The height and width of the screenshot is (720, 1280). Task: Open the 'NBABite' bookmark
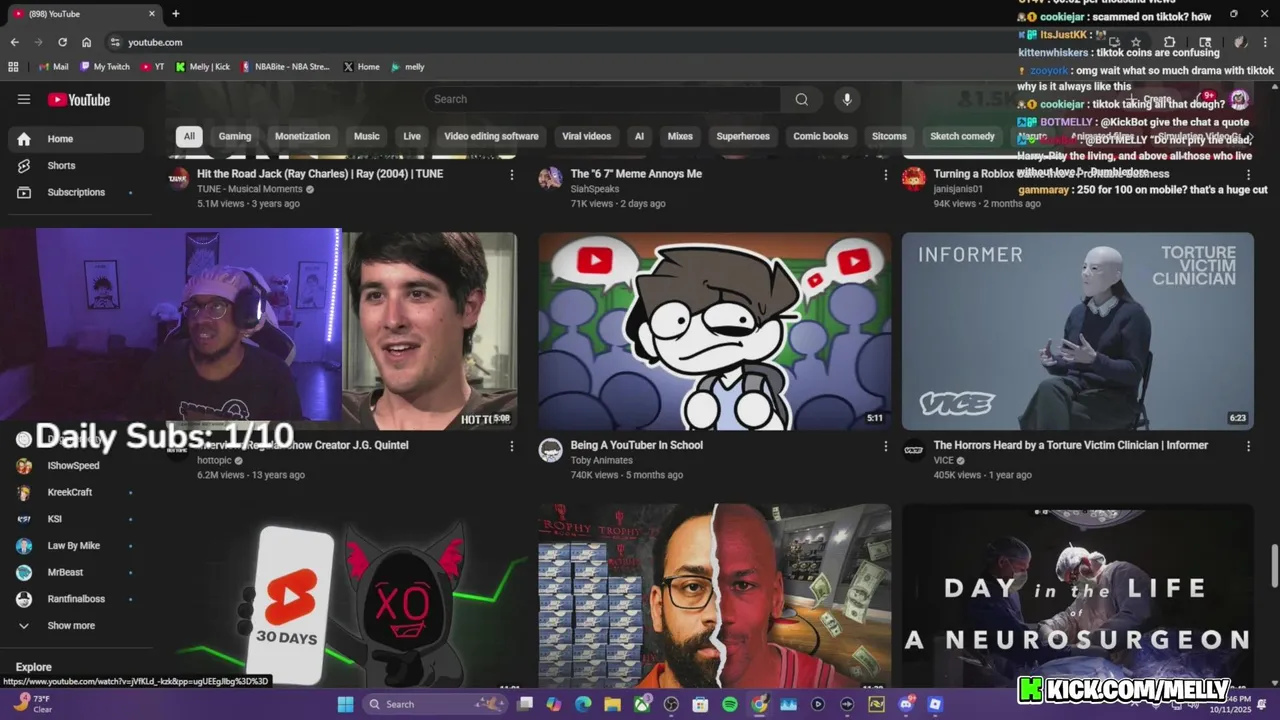(285, 67)
